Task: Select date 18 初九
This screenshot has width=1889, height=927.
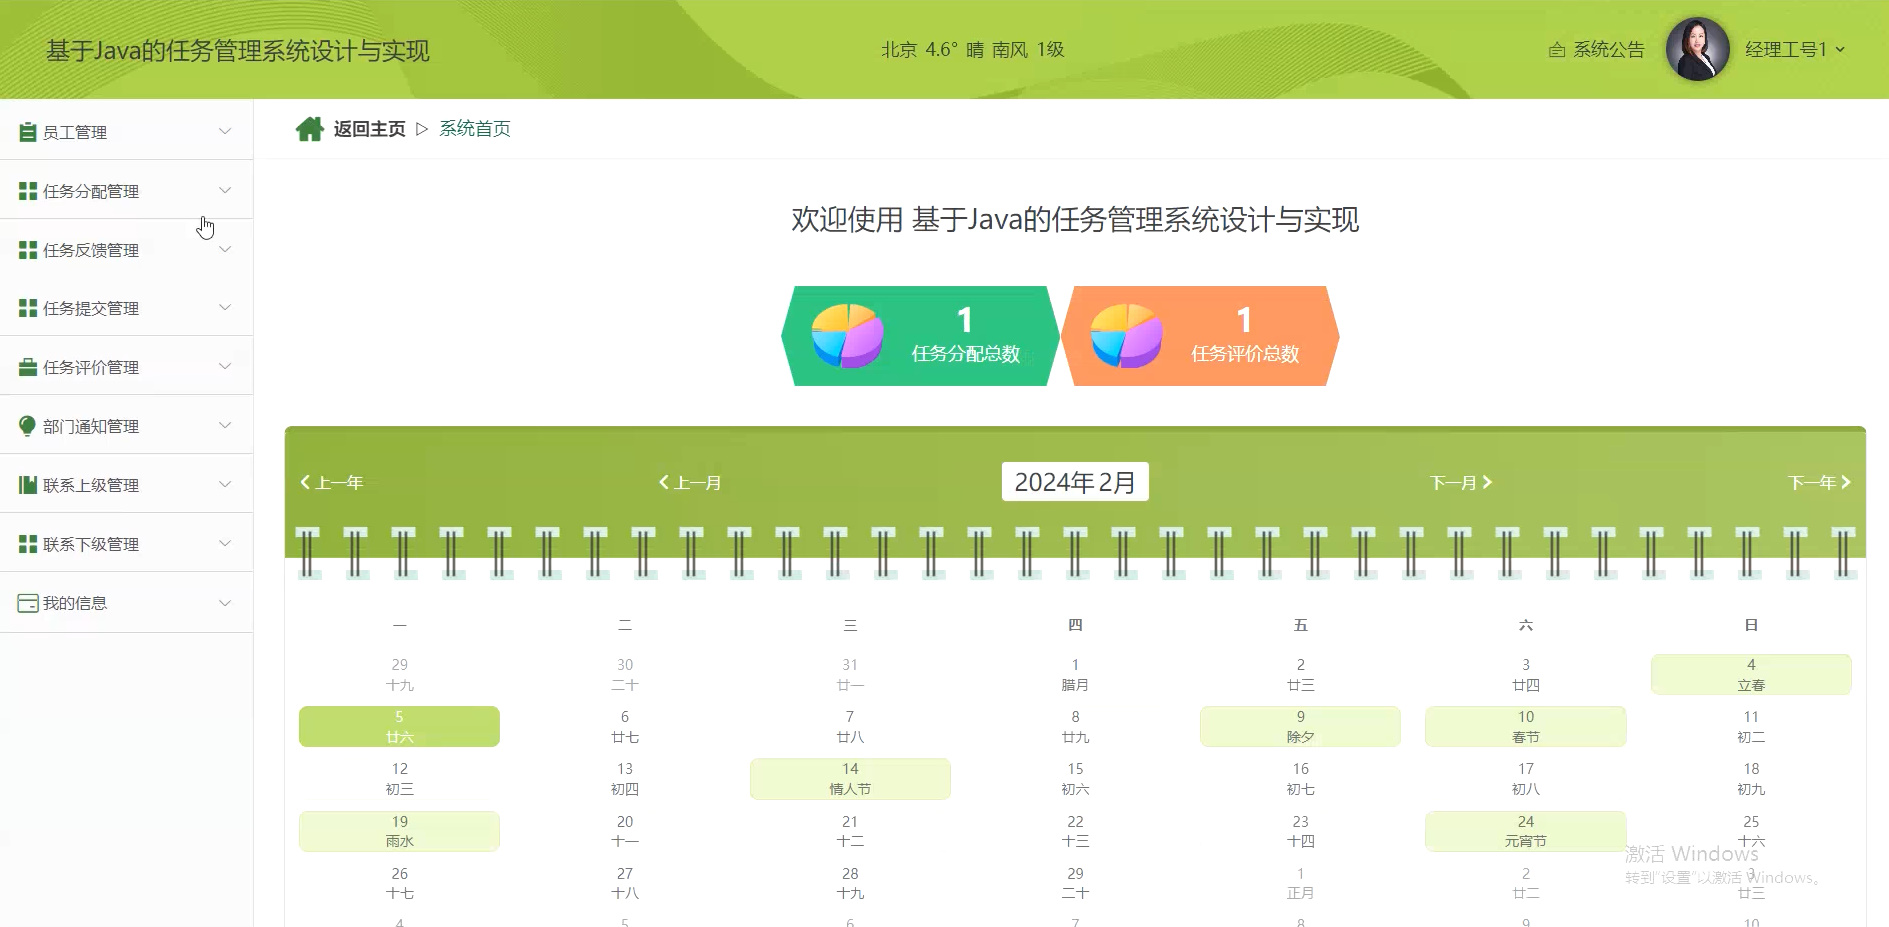Action: pos(1751,779)
